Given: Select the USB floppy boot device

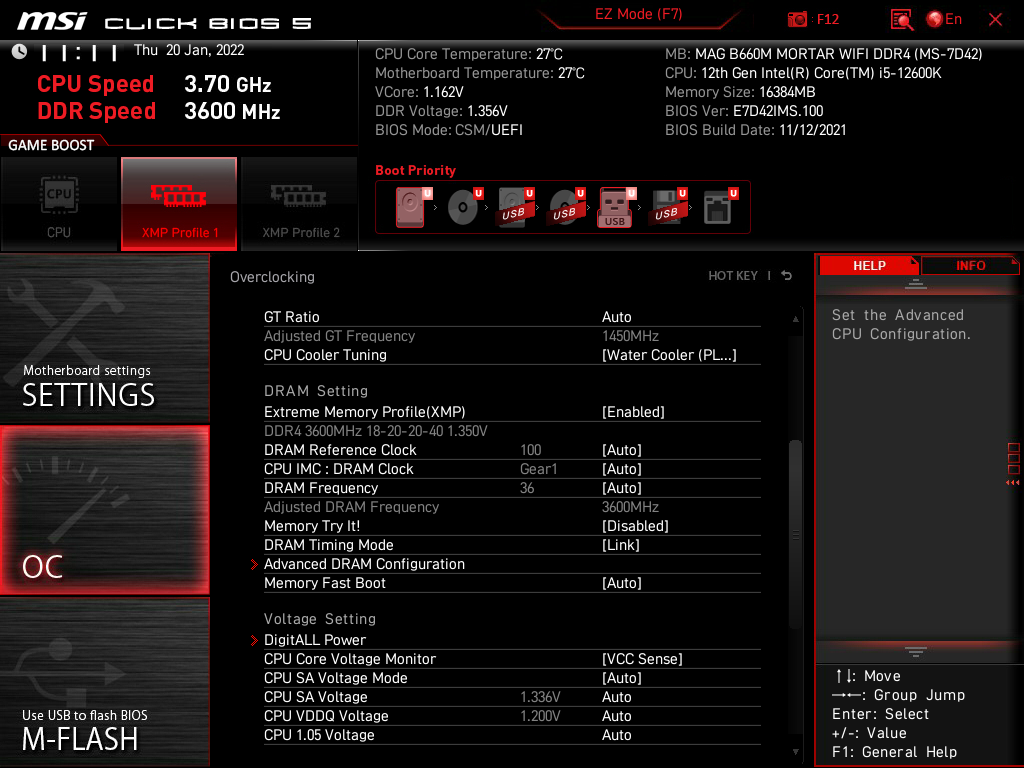Looking at the screenshot, I should pyautogui.click(x=667, y=207).
